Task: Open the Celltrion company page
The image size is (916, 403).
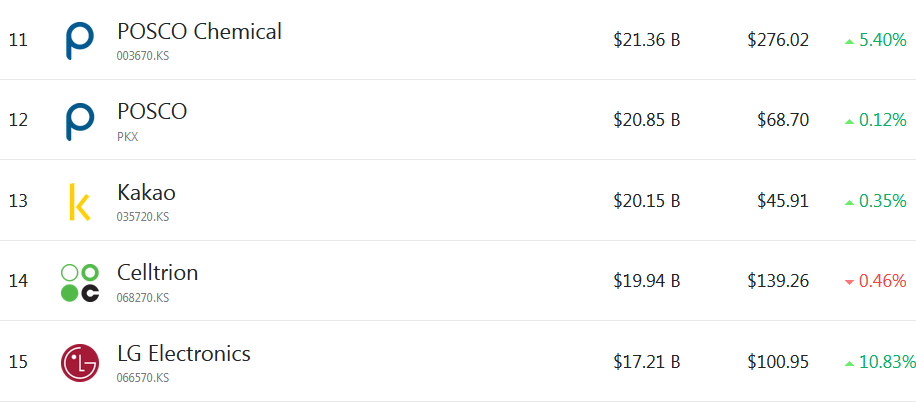Action: point(157,272)
